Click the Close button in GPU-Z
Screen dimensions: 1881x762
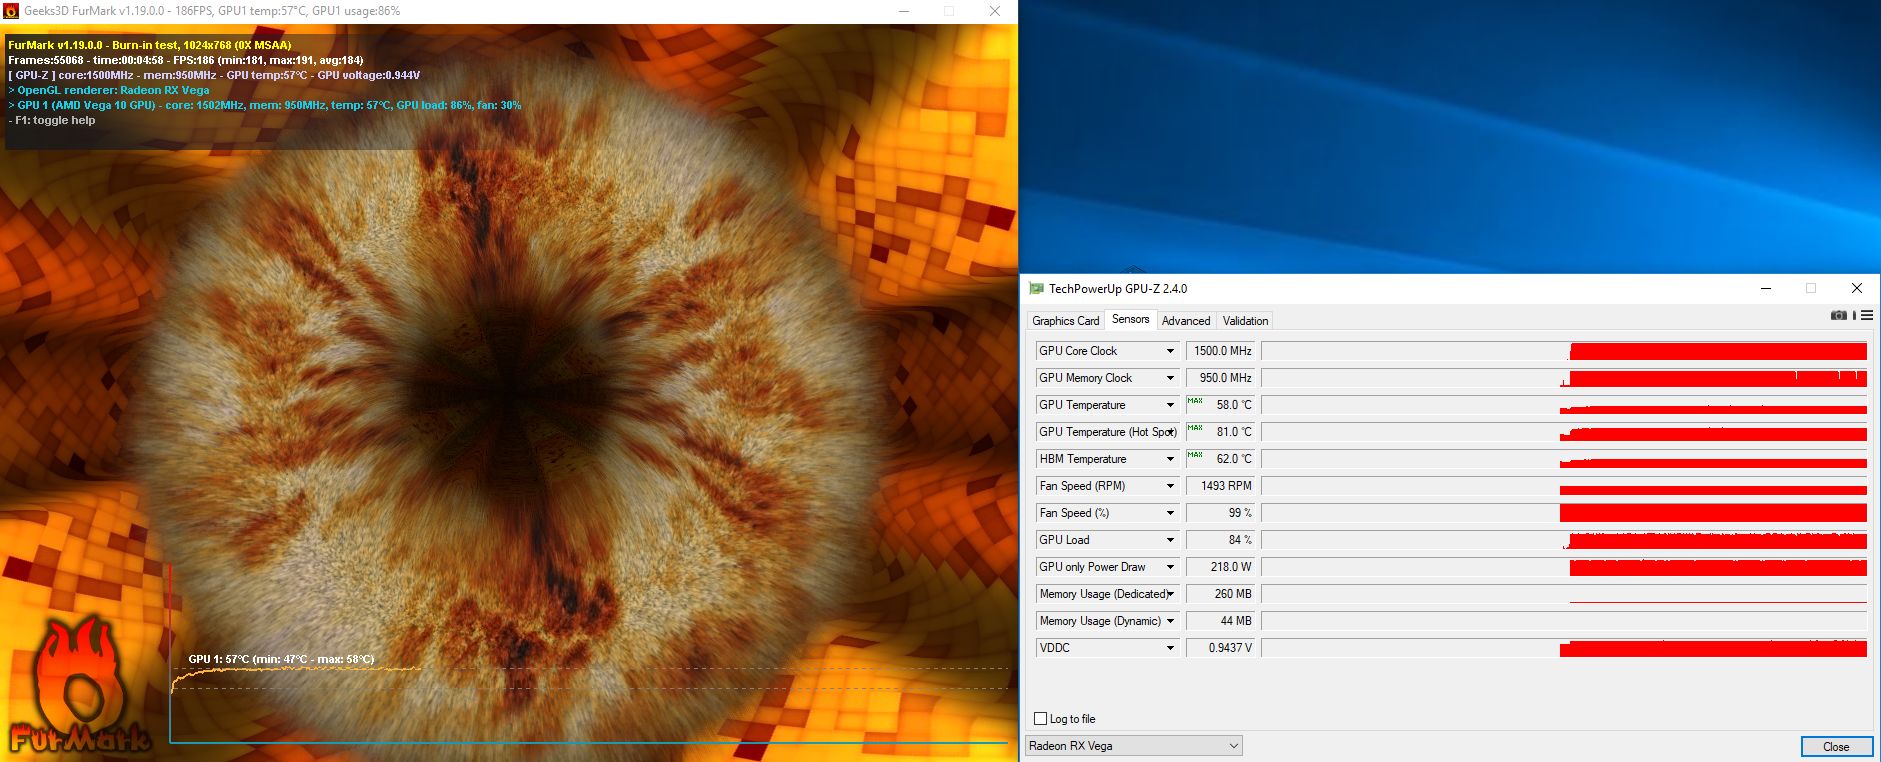coord(1836,747)
